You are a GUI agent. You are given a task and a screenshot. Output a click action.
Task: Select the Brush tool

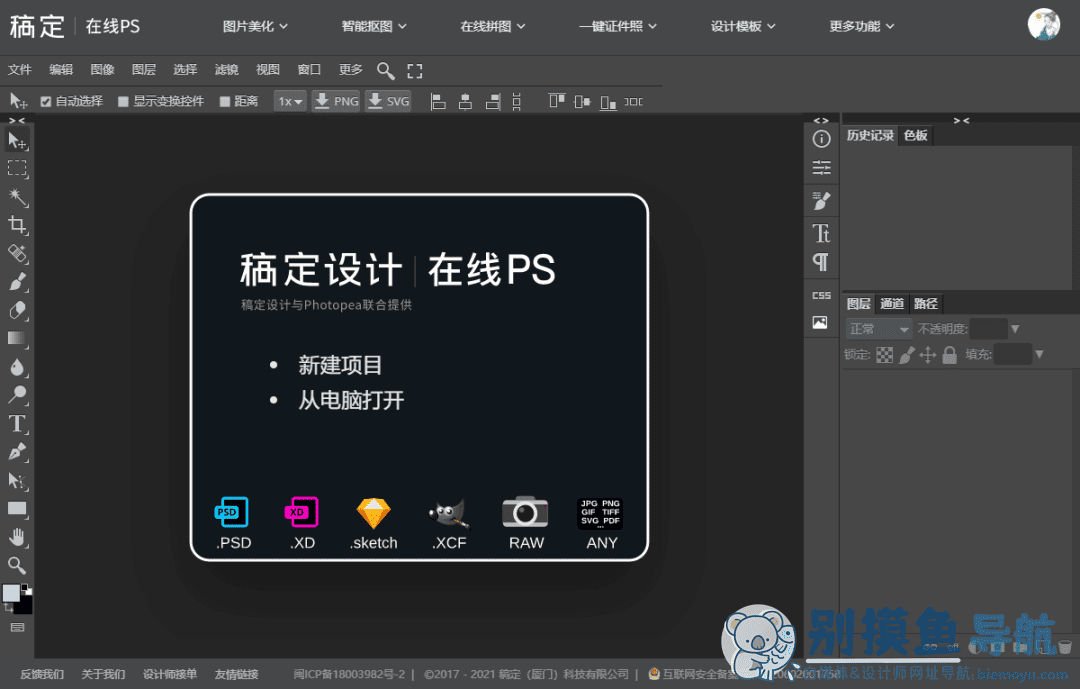point(17,282)
